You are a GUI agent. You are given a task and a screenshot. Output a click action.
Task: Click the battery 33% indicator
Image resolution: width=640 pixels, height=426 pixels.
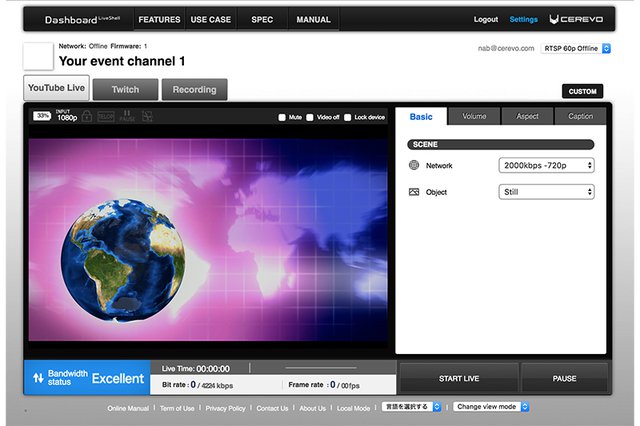tap(43, 116)
